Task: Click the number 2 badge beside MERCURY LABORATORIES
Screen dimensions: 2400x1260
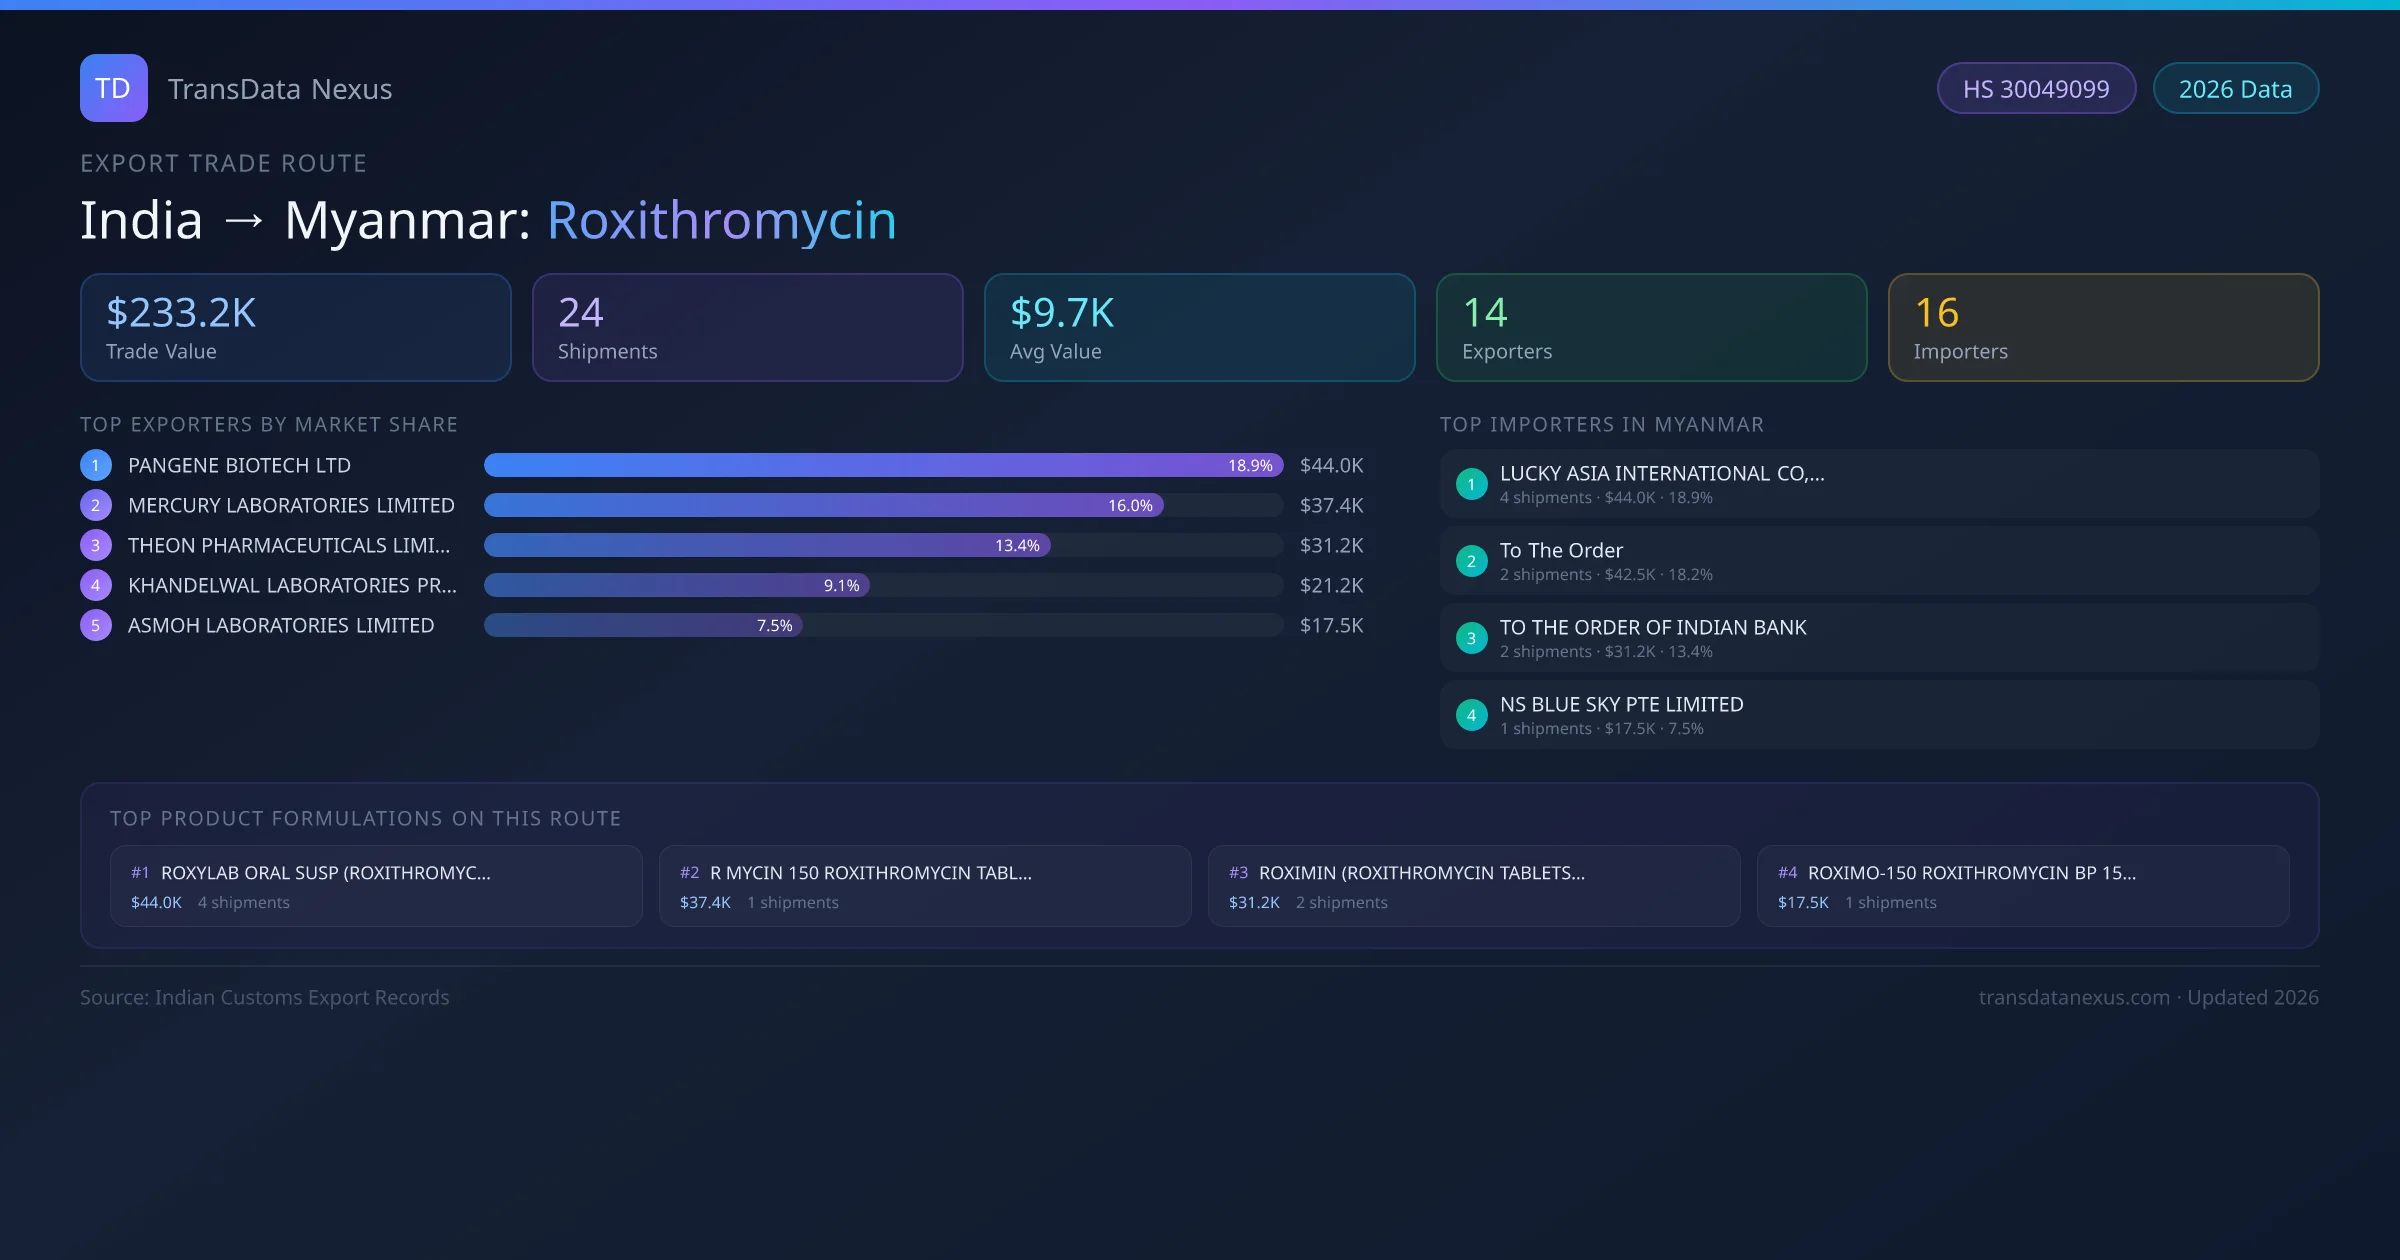Action: [95, 505]
